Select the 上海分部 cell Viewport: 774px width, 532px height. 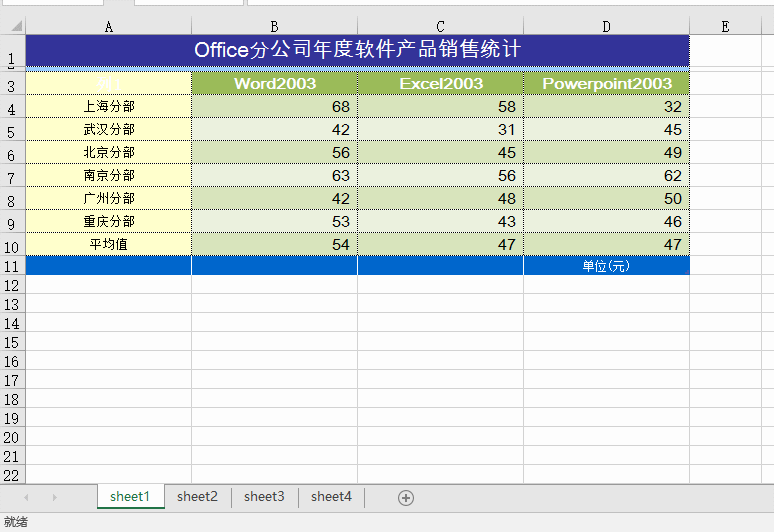[109, 106]
